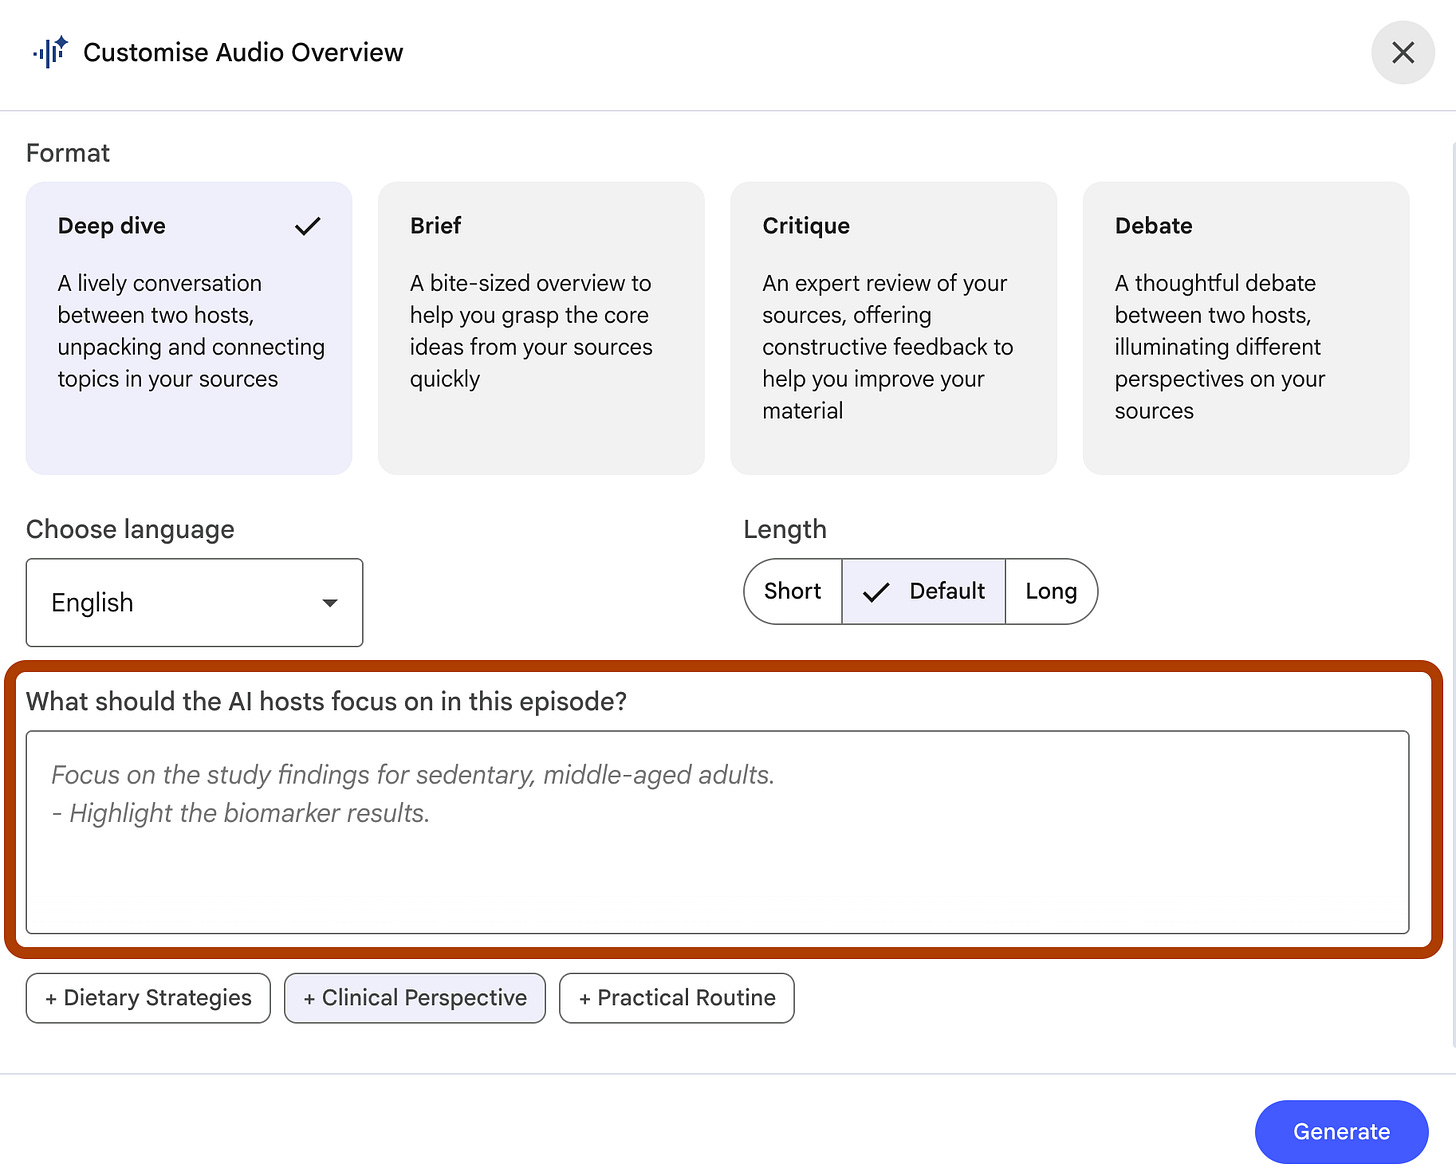1456x1175 pixels.
Task: Set length to Default
Action: pos(946,591)
